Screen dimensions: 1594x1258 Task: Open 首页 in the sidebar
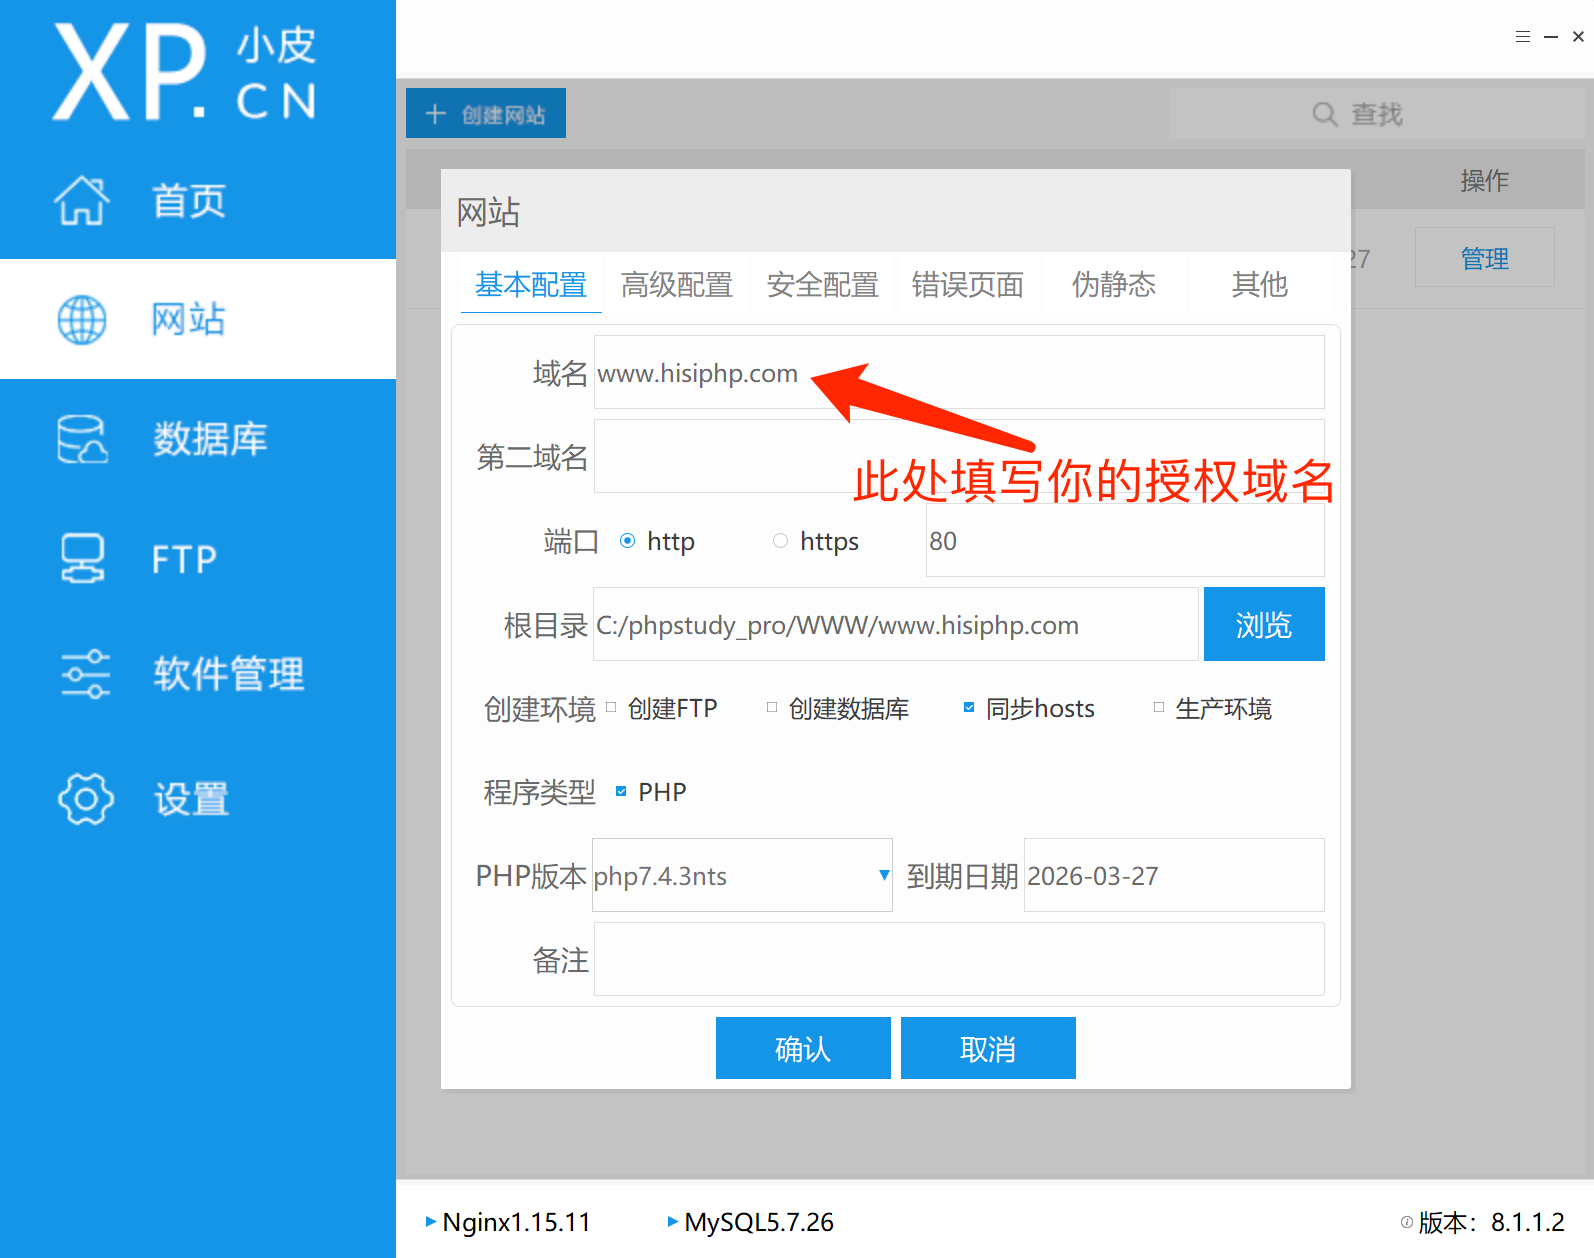pyautogui.click(x=198, y=200)
